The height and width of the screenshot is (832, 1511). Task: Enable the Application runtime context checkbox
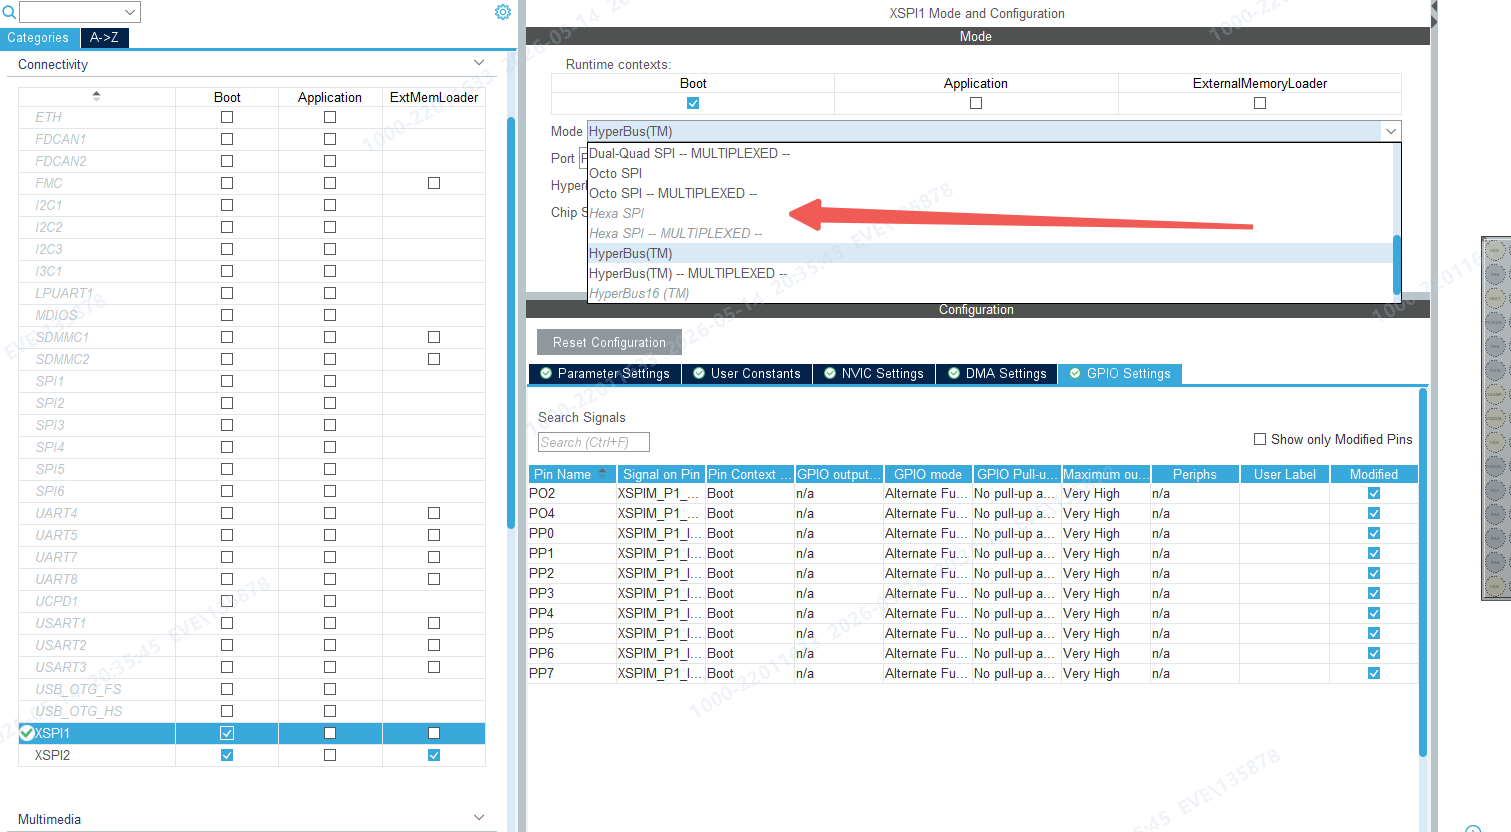tap(976, 103)
